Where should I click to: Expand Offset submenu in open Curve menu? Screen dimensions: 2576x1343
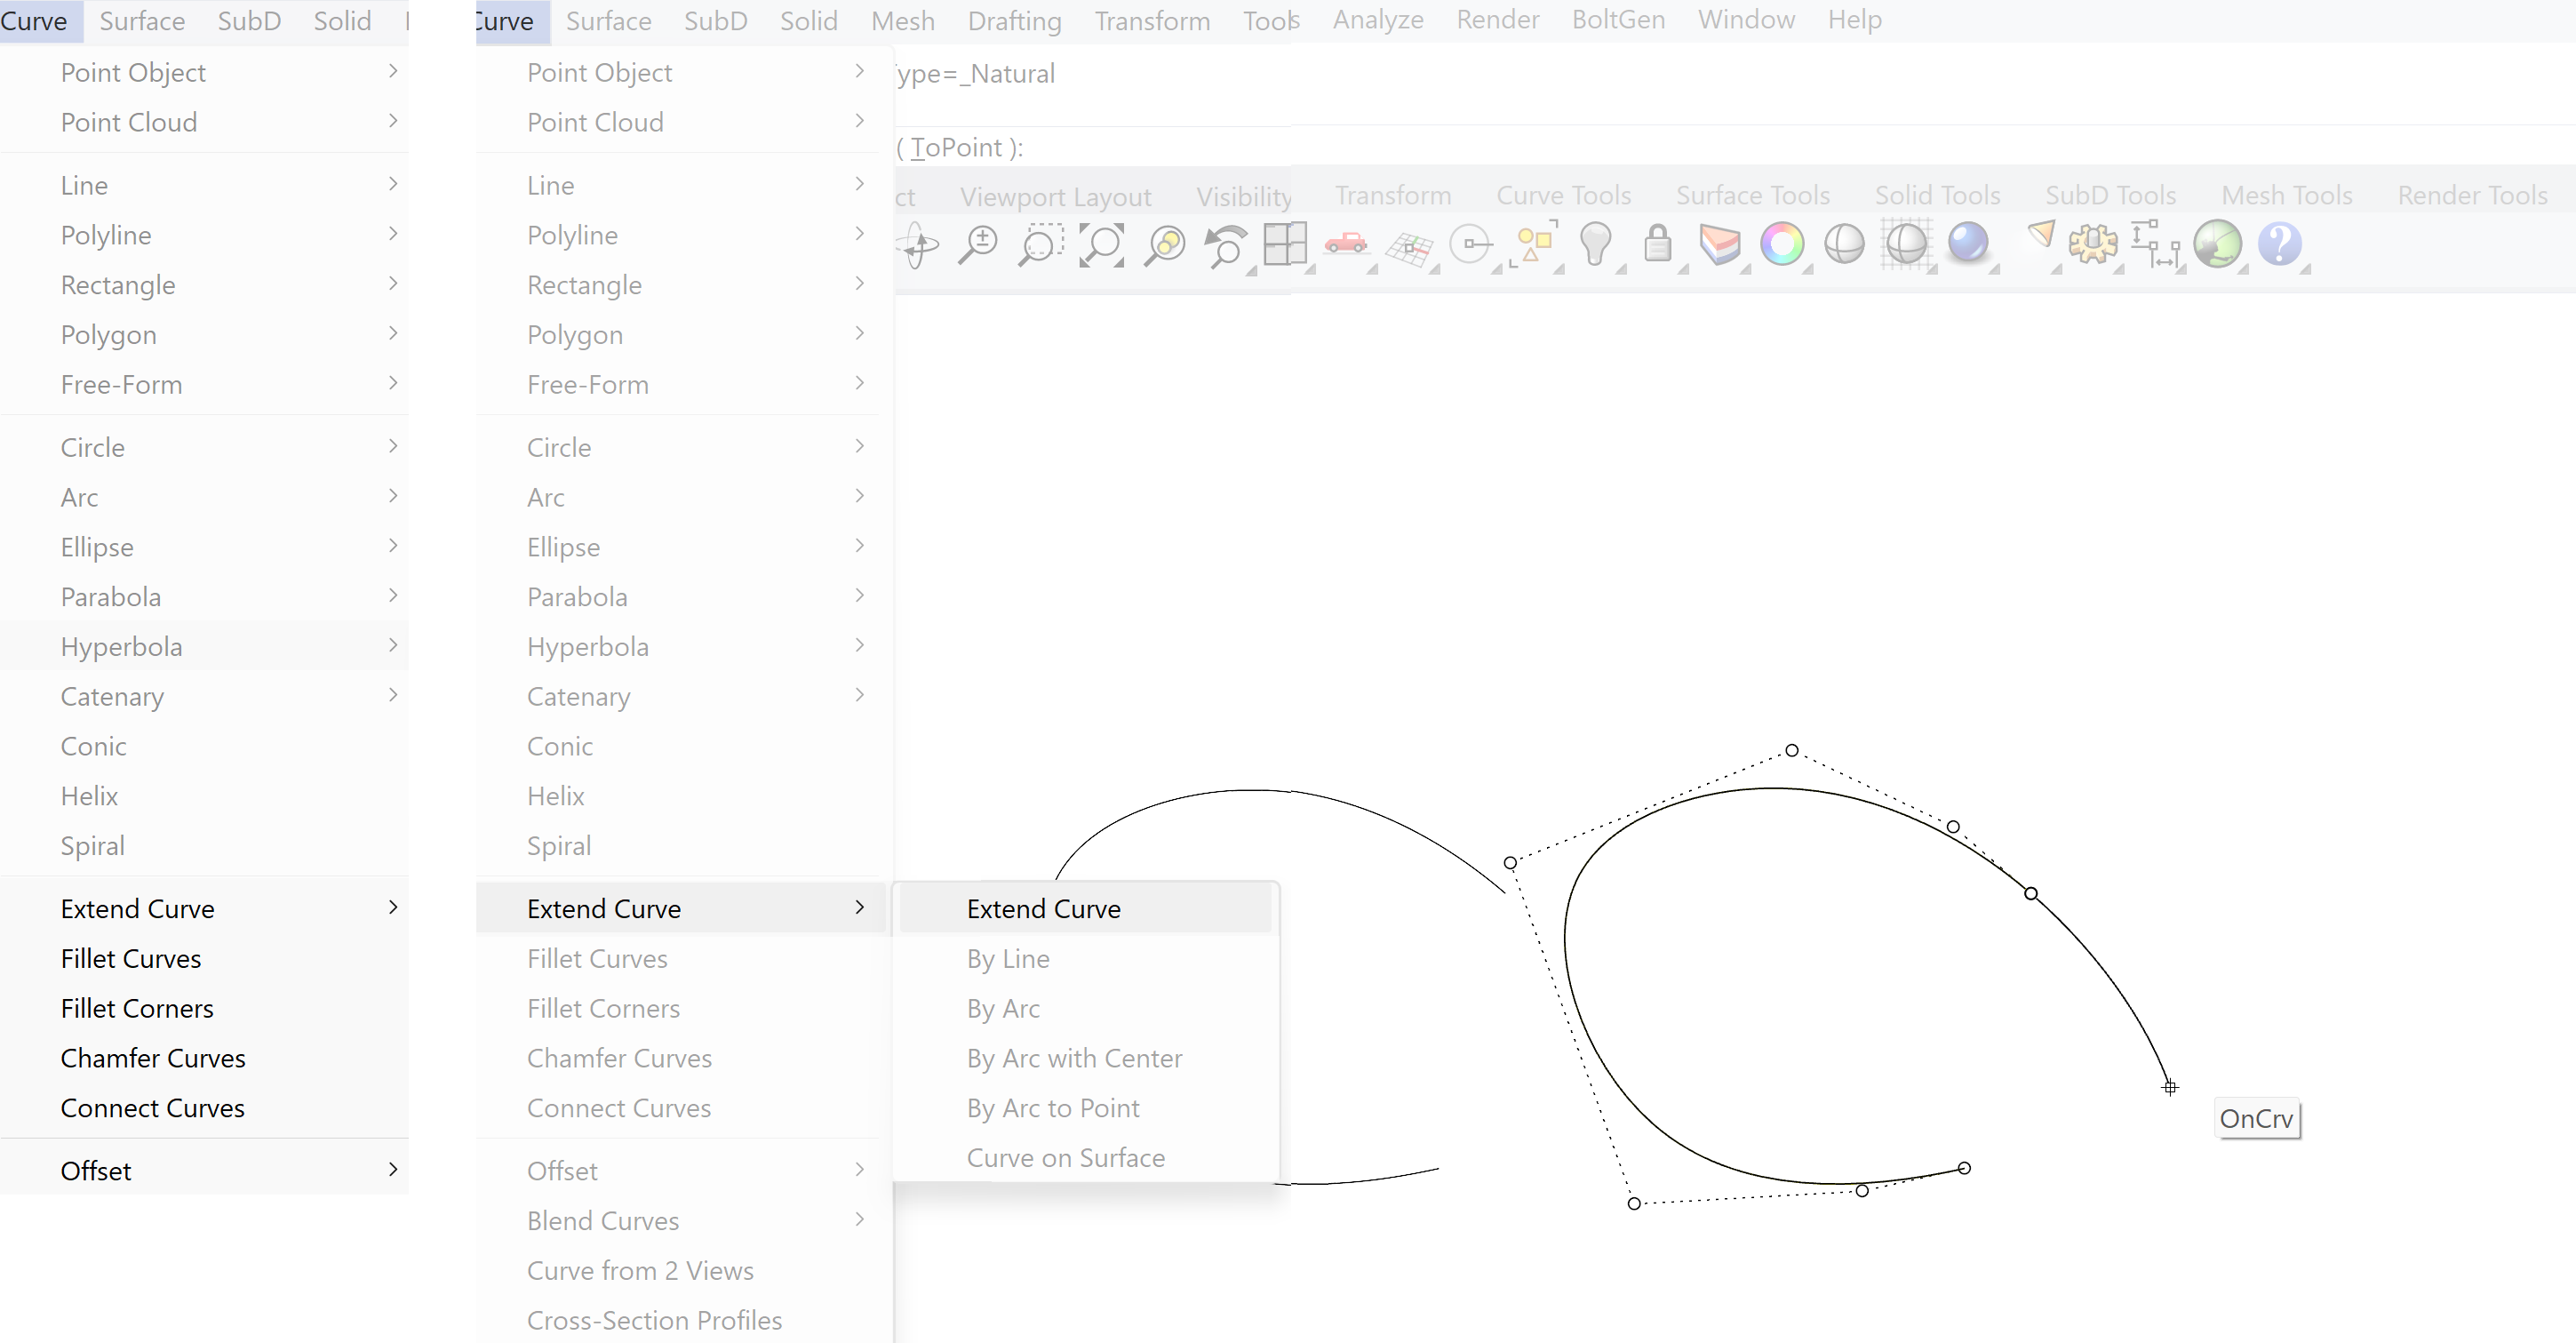pyautogui.click(x=860, y=1169)
